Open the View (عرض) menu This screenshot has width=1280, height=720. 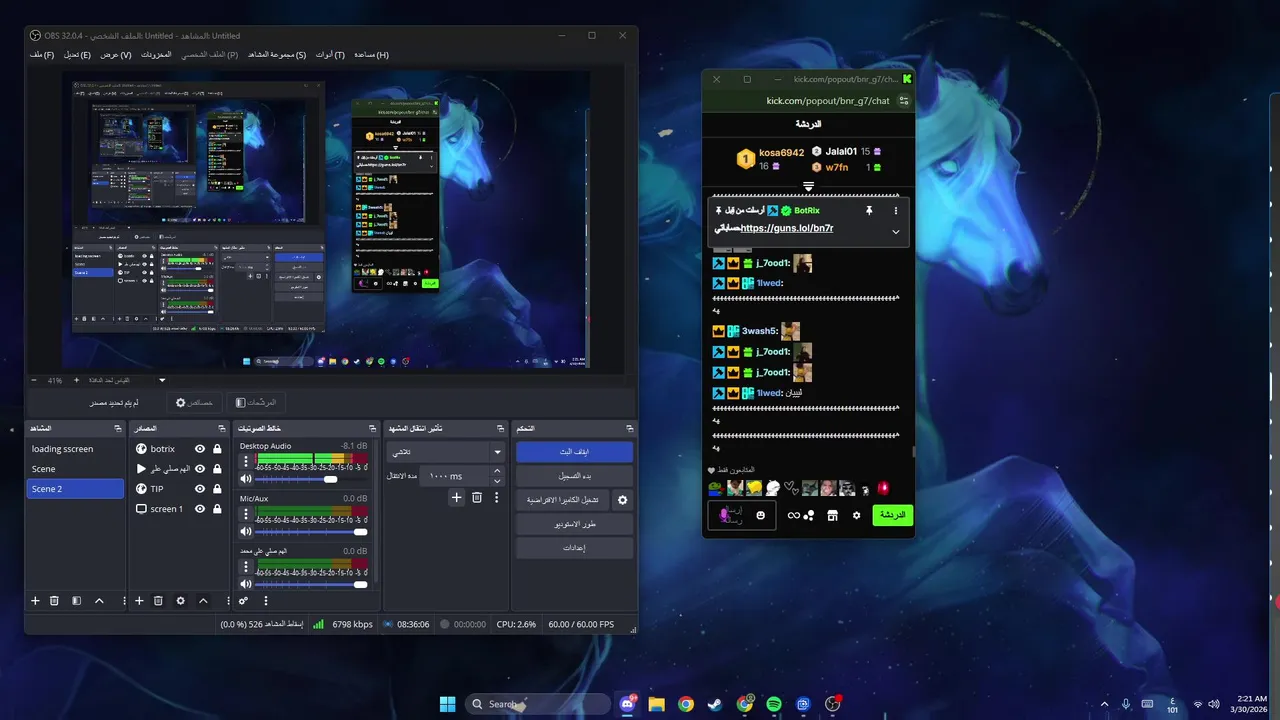(116, 55)
